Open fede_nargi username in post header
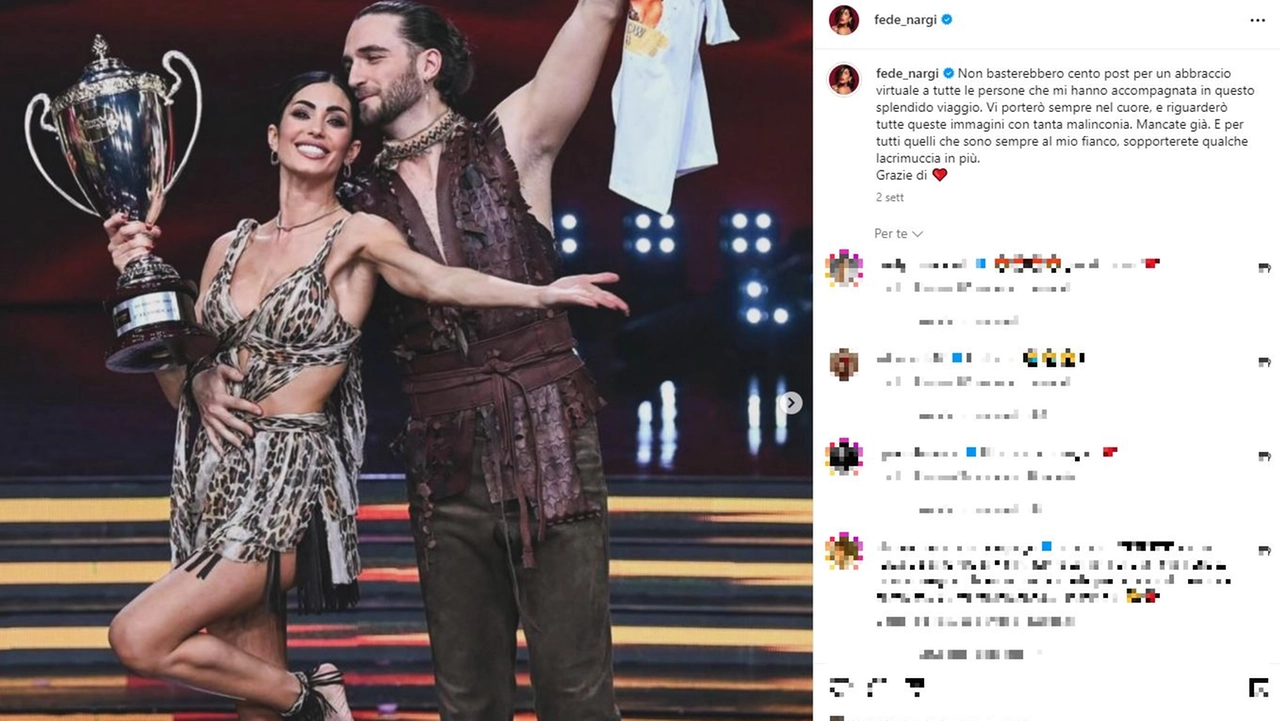1280x721 pixels. click(x=905, y=19)
